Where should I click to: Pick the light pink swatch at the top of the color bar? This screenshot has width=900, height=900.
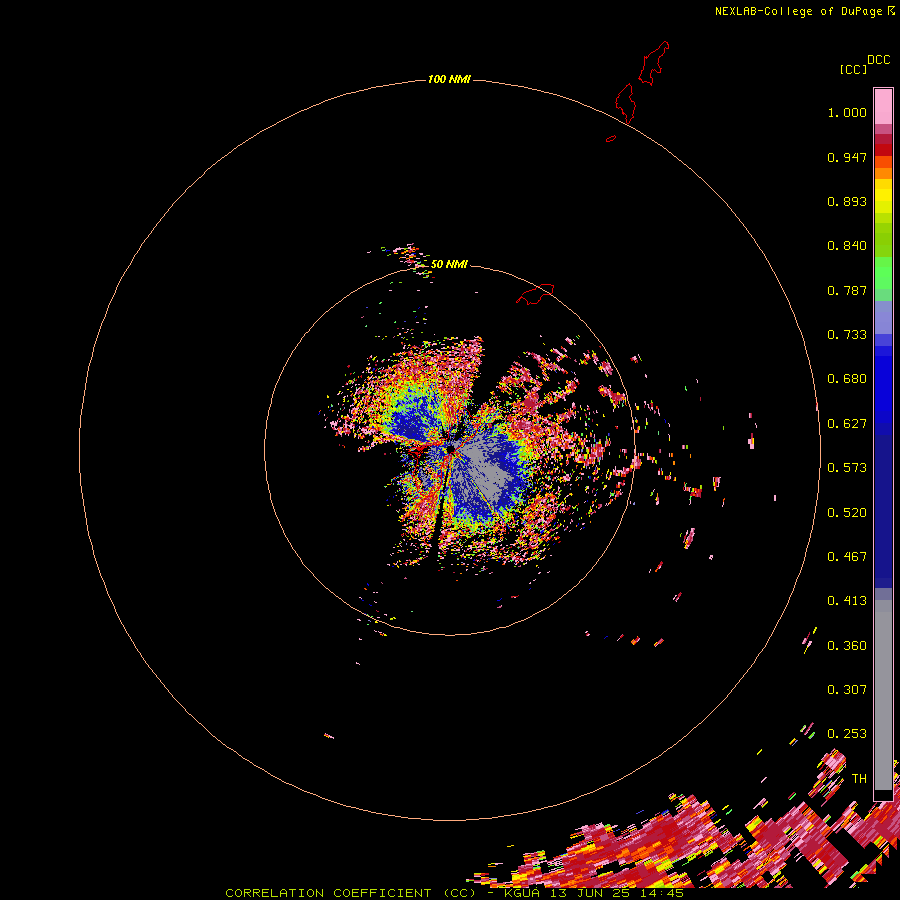click(883, 106)
